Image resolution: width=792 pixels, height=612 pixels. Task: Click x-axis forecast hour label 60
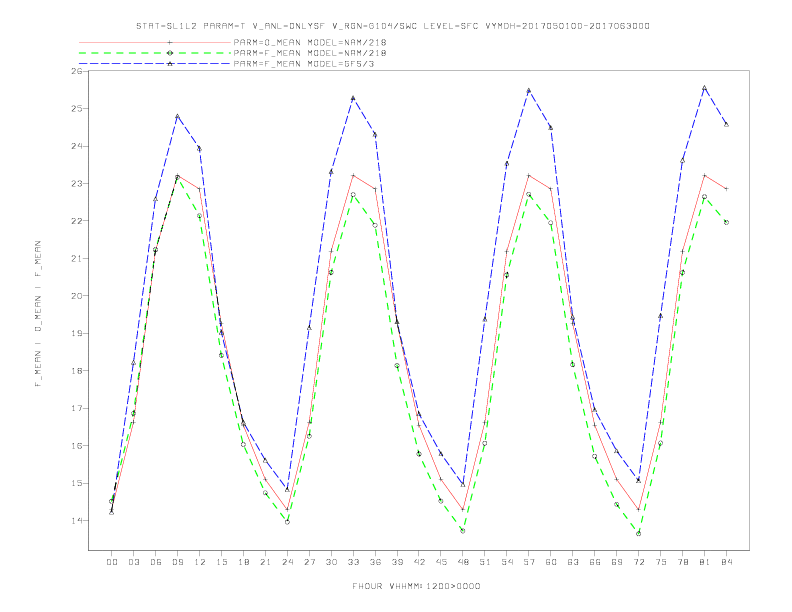point(551,562)
